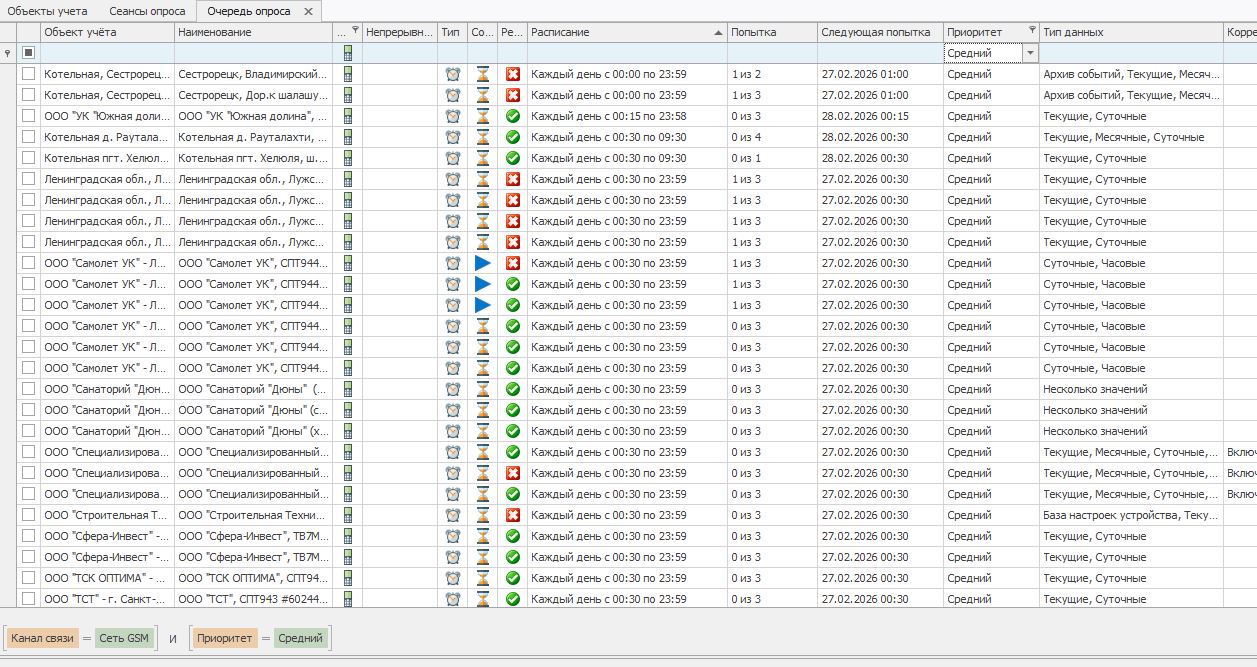The image size is (1257, 667).
Task: Click the Канал связи filter condition field
Action: (x=42, y=638)
